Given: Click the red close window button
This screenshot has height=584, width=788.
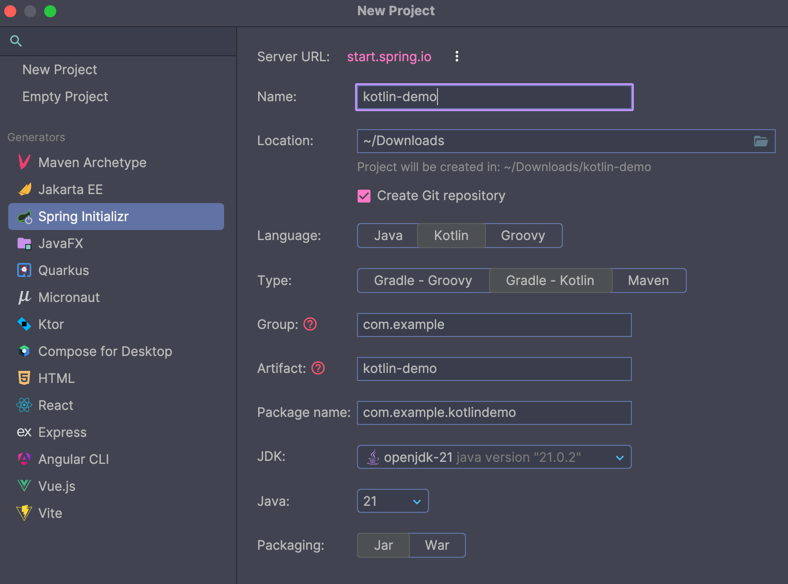Looking at the screenshot, I should pyautogui.click(x=10, y=11).
